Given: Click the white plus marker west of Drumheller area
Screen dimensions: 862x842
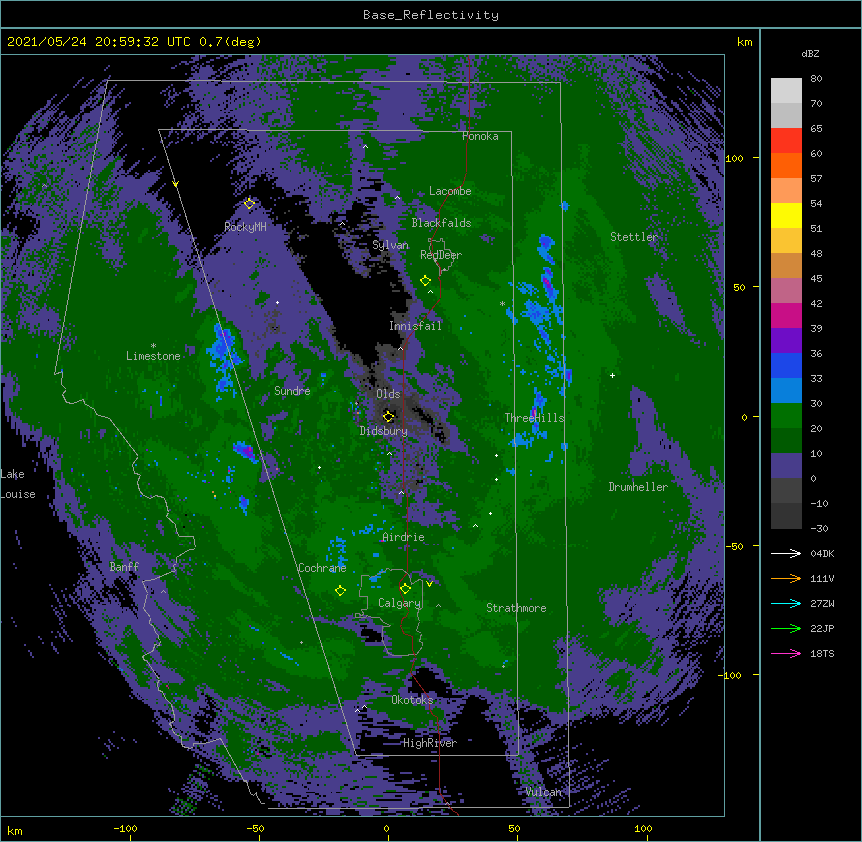Looking at the screenshot, I should tap(612, 375).
